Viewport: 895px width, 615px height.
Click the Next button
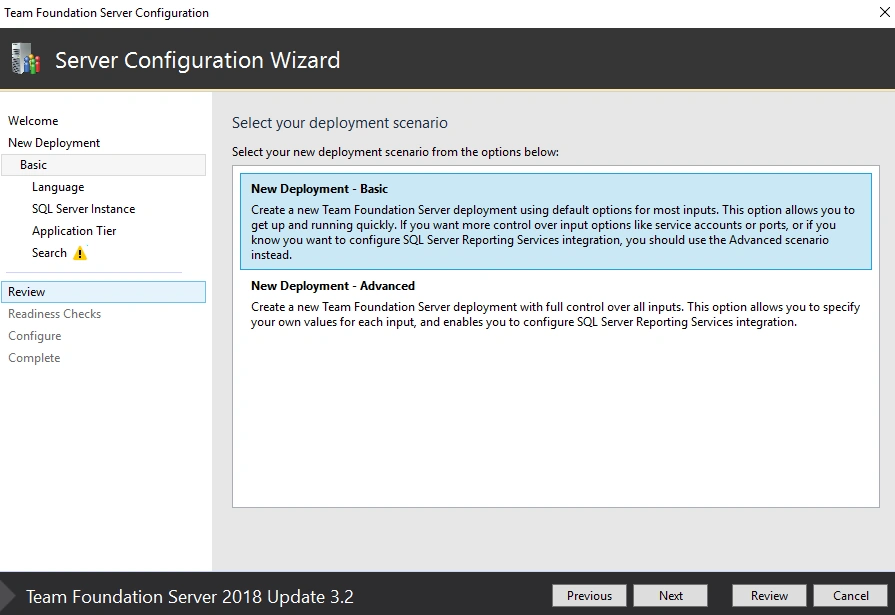[671, 596]
